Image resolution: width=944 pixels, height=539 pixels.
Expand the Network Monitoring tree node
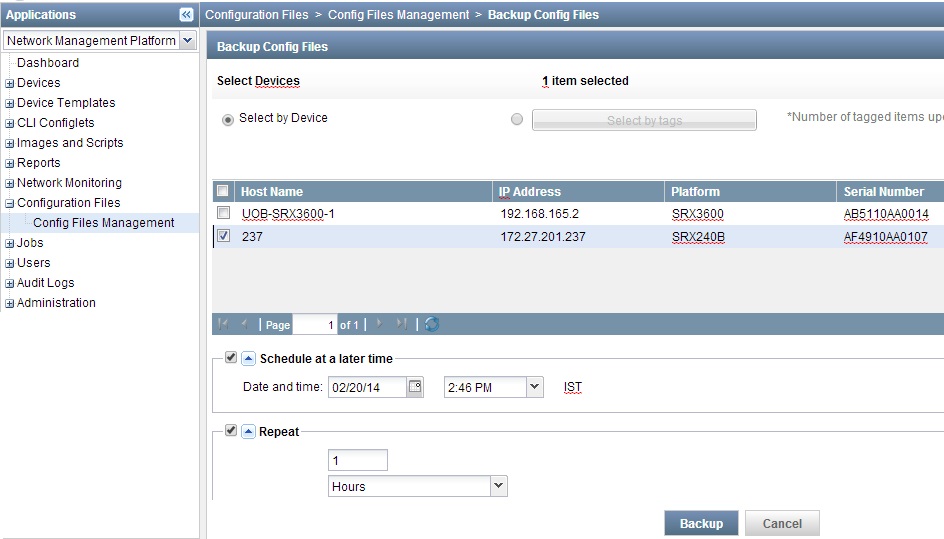(10, 183)
